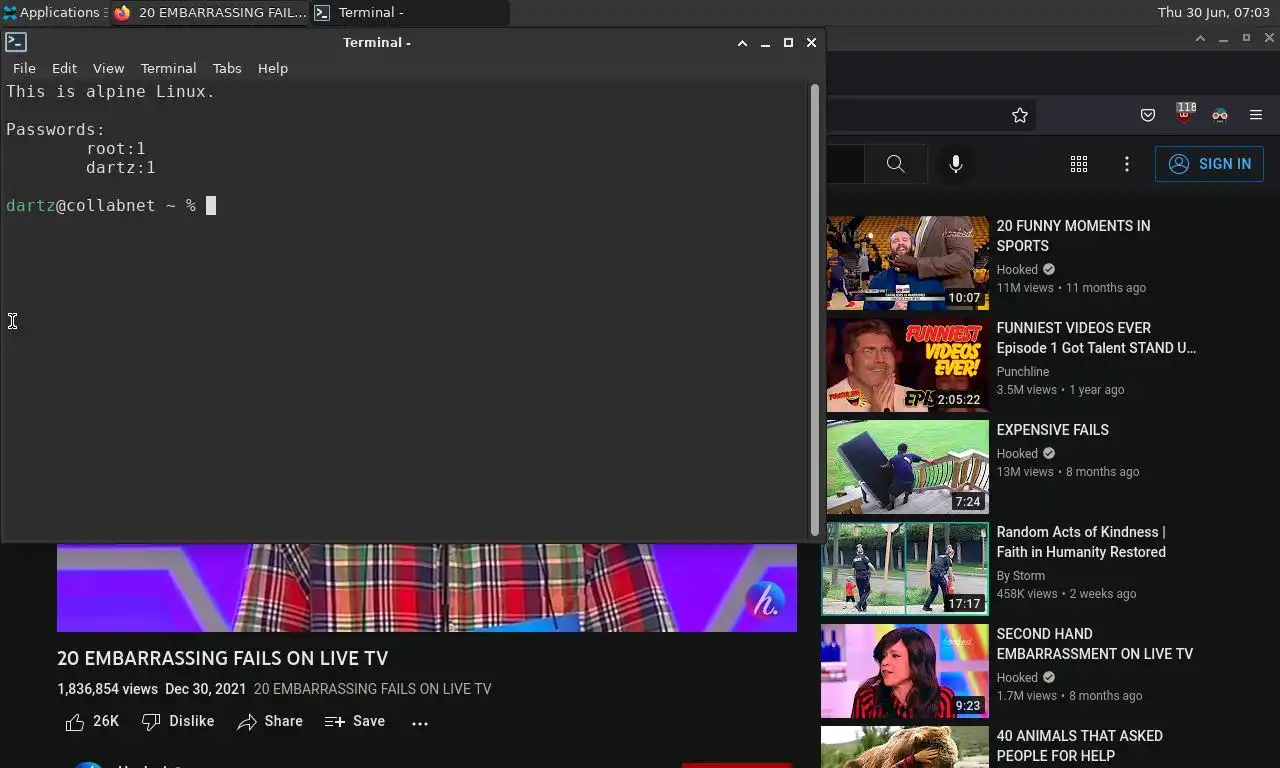Image resolution: width=1280 pixels, height=768 pixels.
Task: Open the View menu in Terminal
Action: [x=108, y=68]
